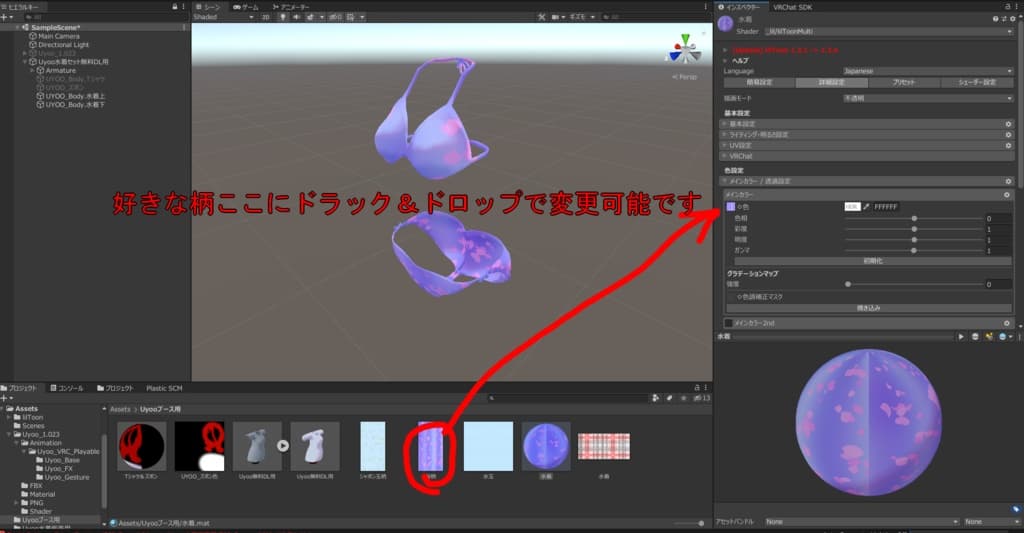
Task: Switch to the Console tab
Action: click(x=67, y=388)
